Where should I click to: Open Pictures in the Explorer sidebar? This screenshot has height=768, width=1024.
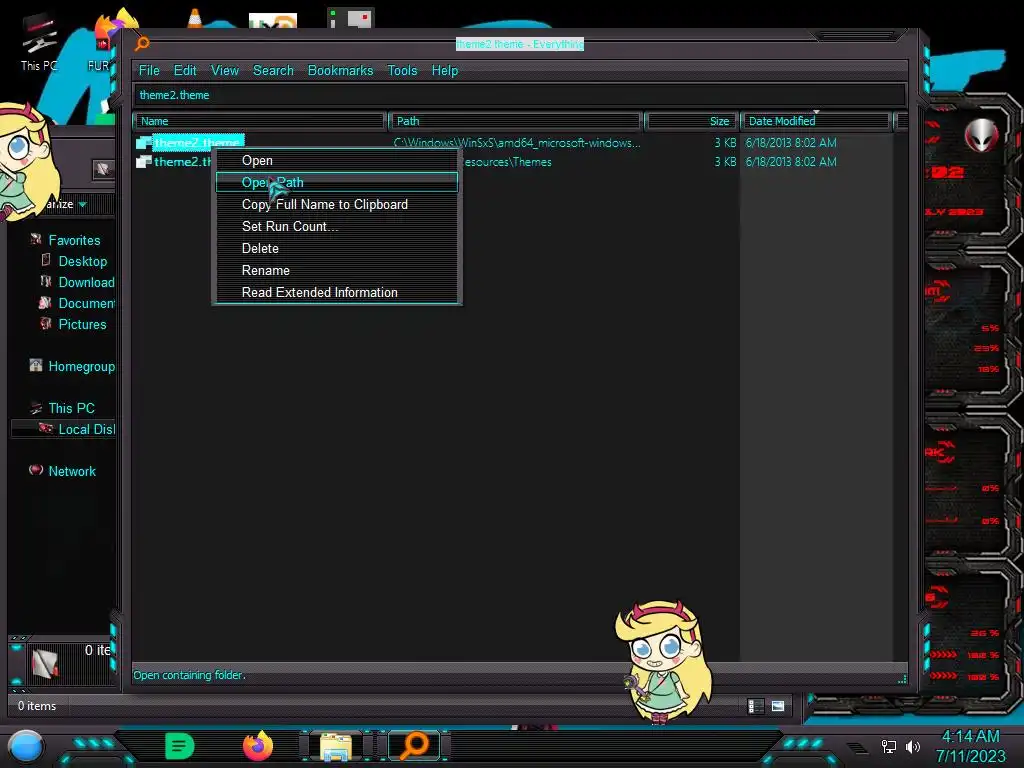click(82, 324)
